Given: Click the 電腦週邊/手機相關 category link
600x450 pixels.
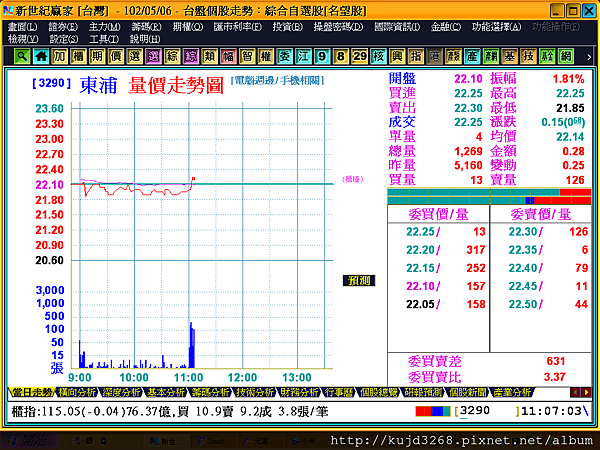Looking at the screenshot, I should [278, 80].
